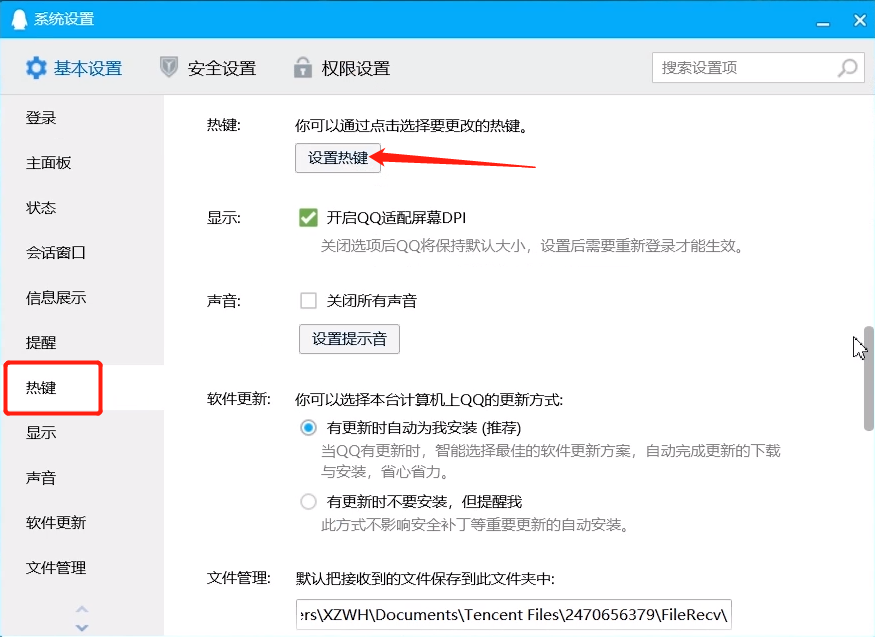
Task: Click the lock icon next to 权限设置
Action: (x=302, y=67)
